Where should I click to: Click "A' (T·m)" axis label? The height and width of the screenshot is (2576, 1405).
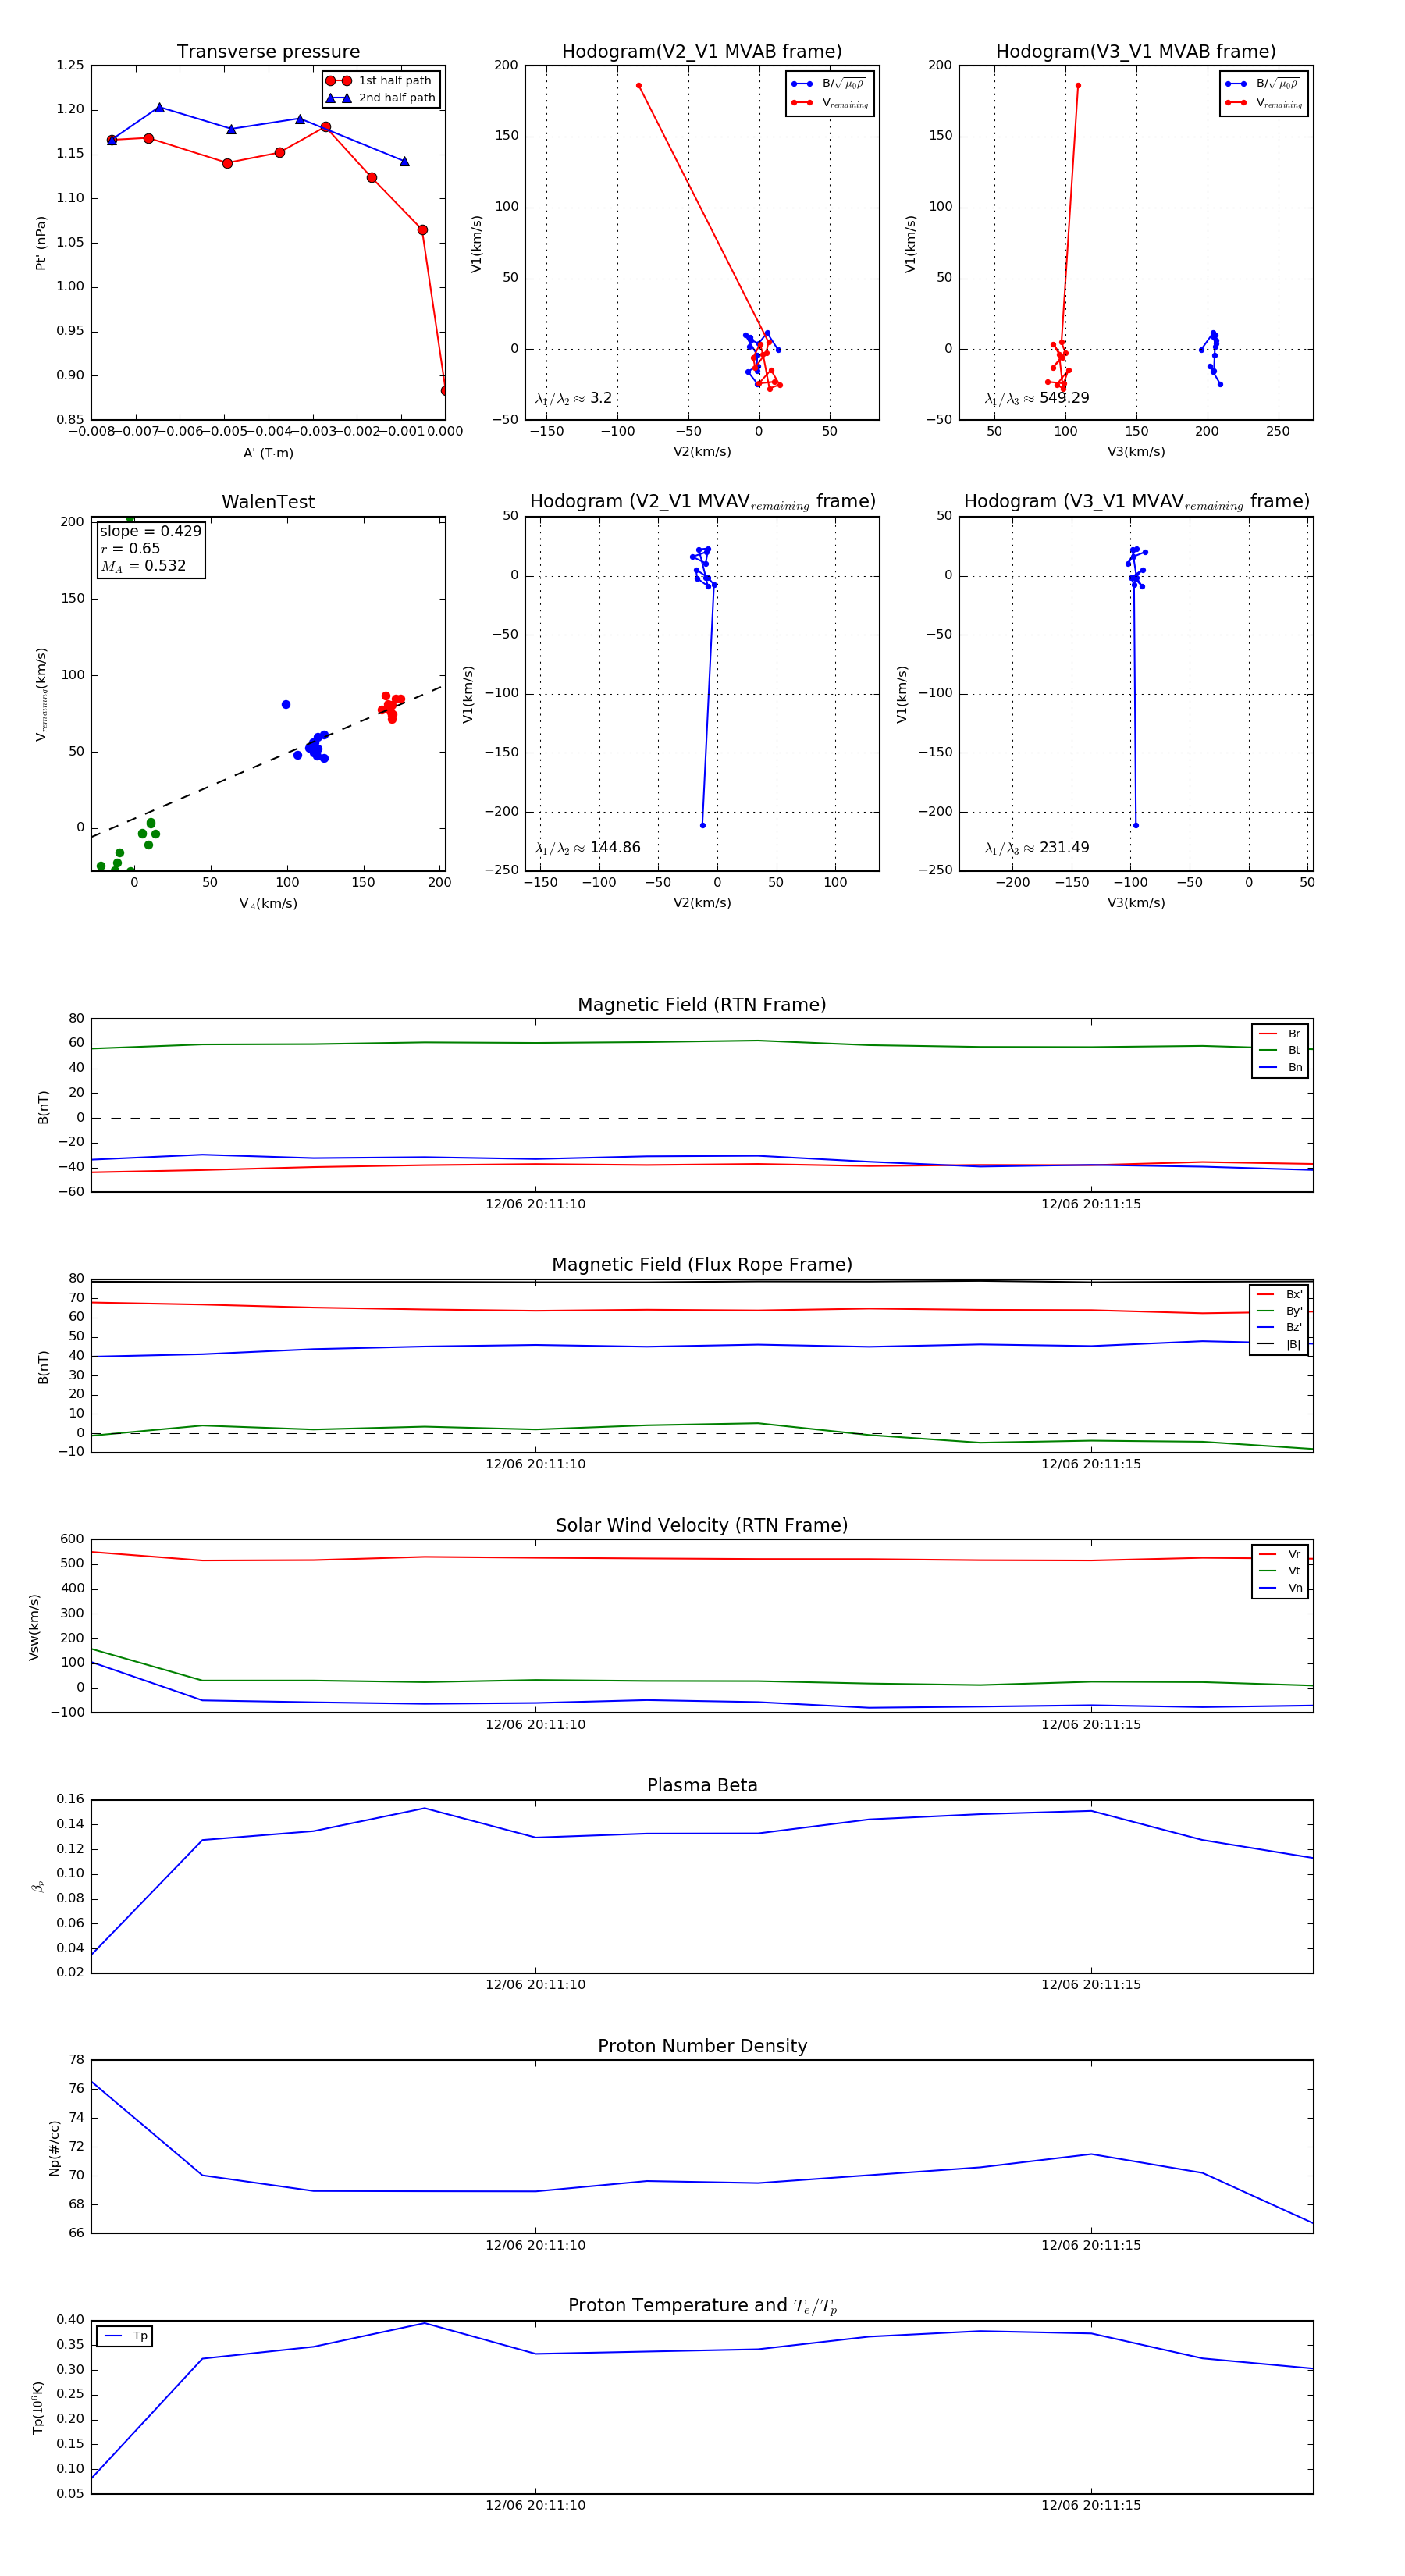268,453
